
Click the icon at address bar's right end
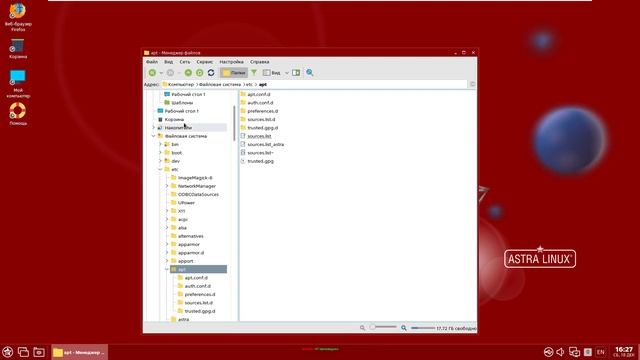(472, 84)
